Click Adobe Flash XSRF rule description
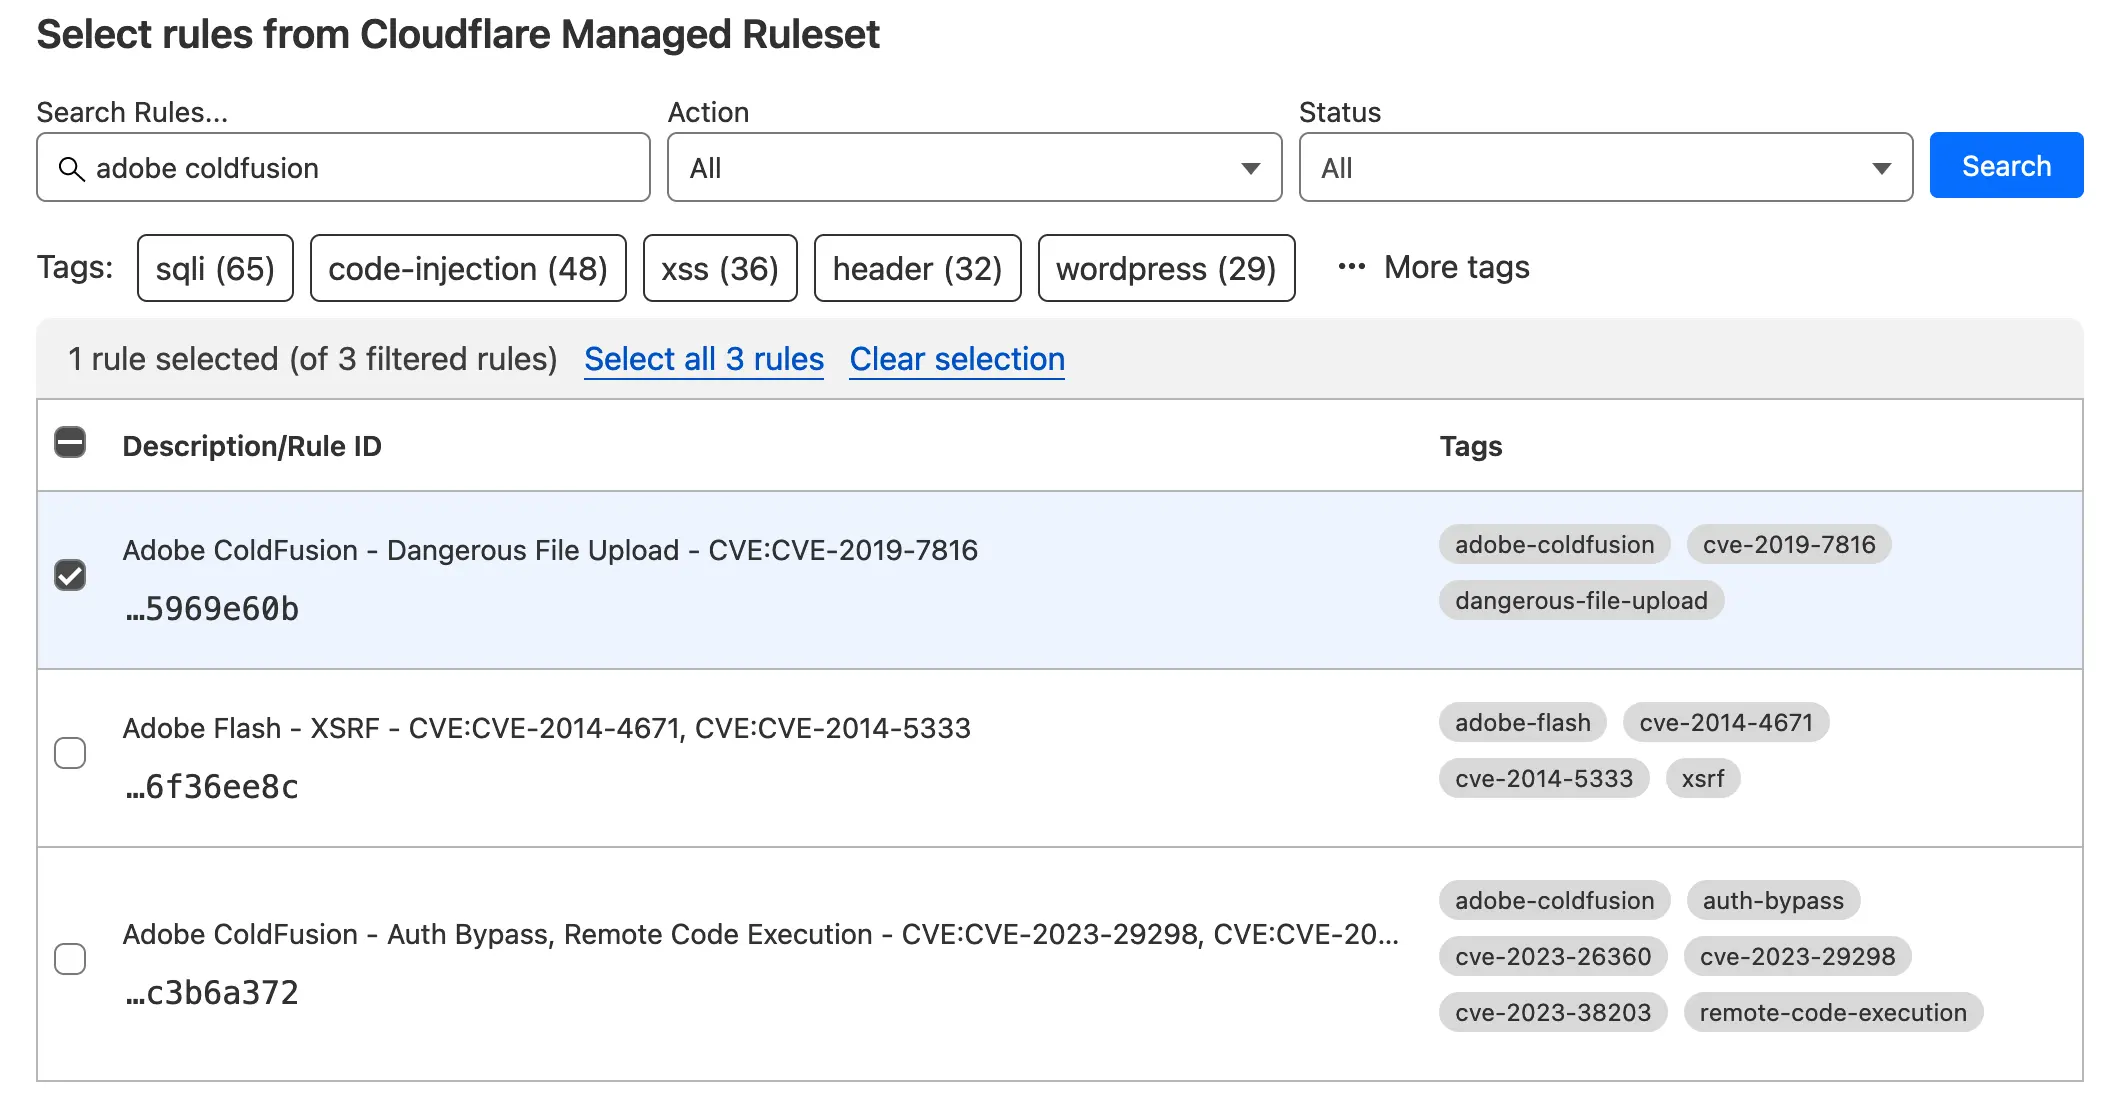Image resolution: width=2108 pixels, height=1108 pixels. (547, 728)
